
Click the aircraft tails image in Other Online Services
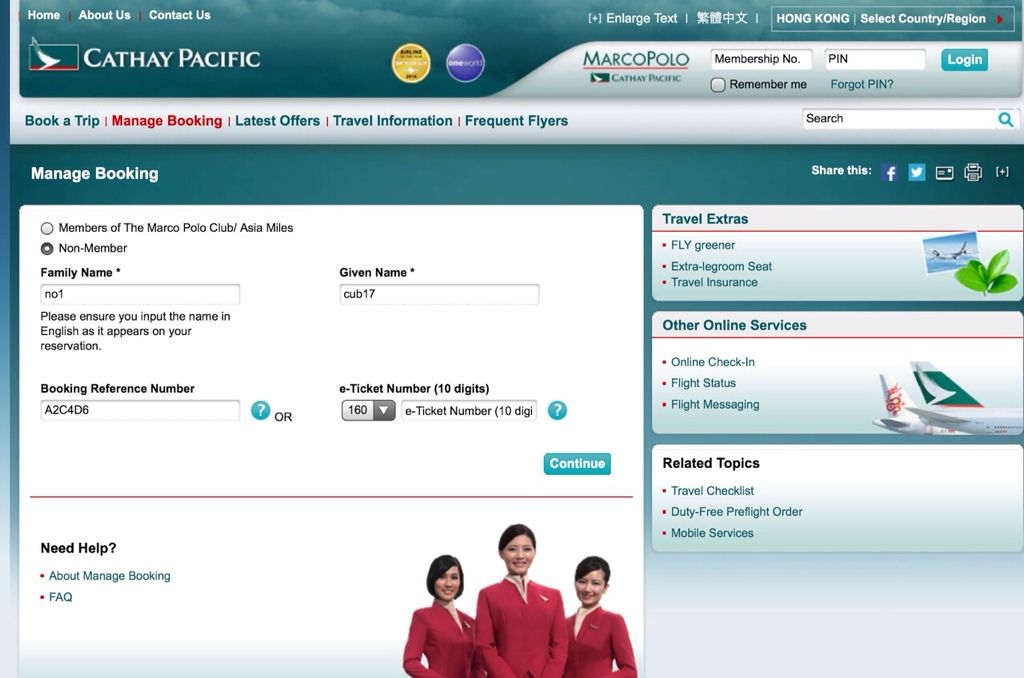tap(947, 397)
